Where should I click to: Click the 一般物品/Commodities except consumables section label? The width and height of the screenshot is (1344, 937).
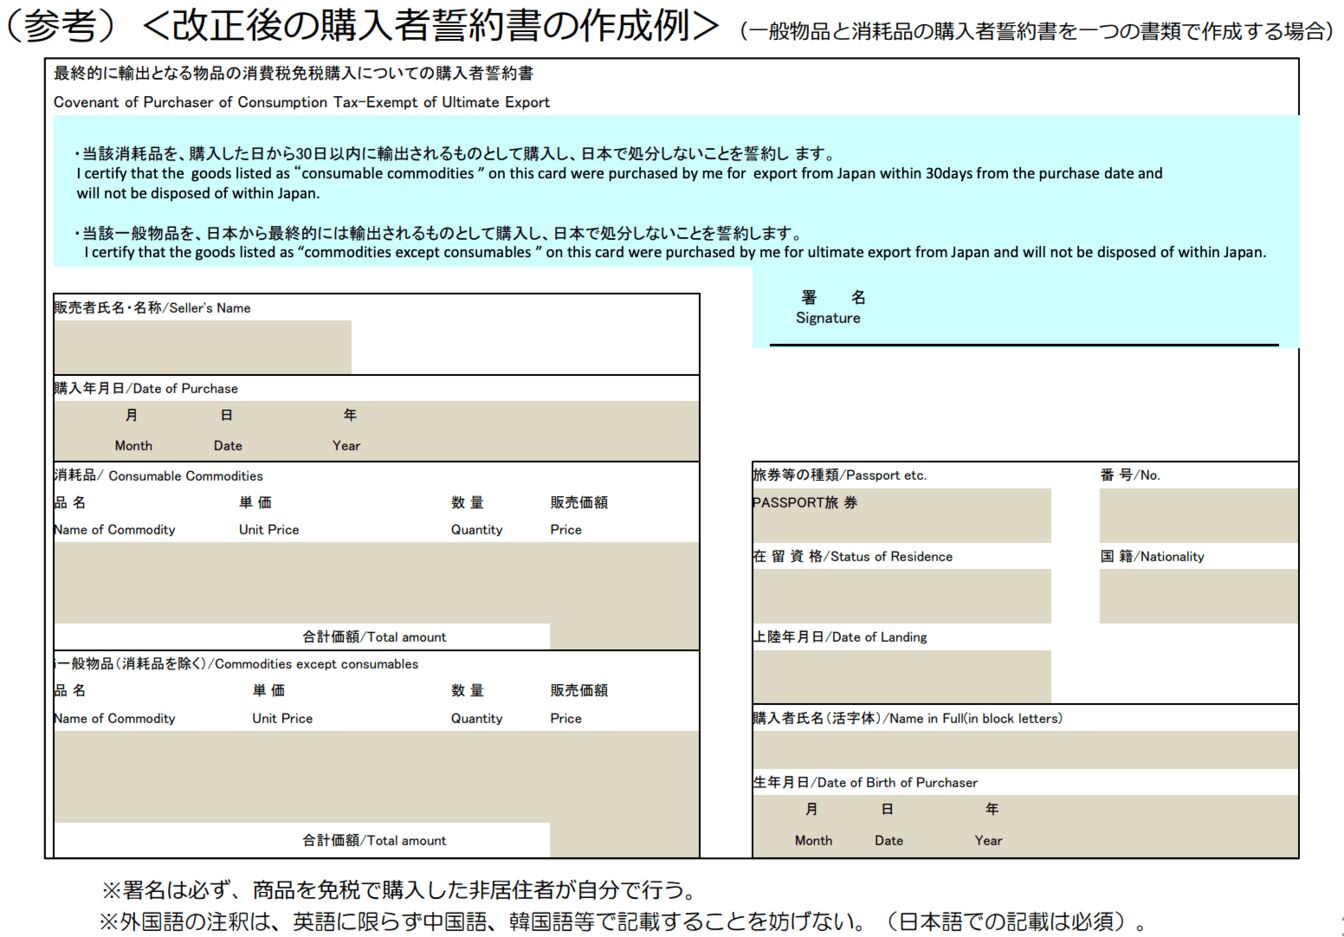click(237, 664)
